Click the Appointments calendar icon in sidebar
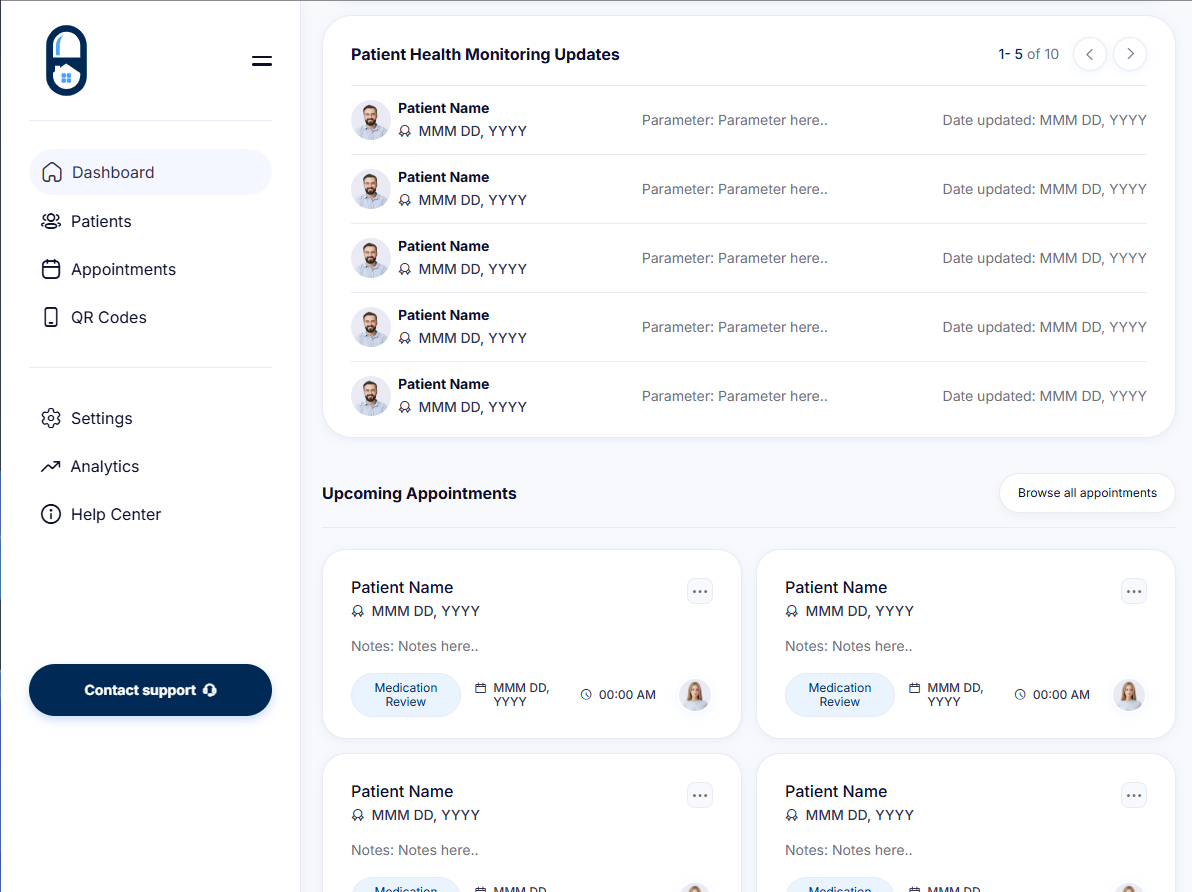 (51, 269)
